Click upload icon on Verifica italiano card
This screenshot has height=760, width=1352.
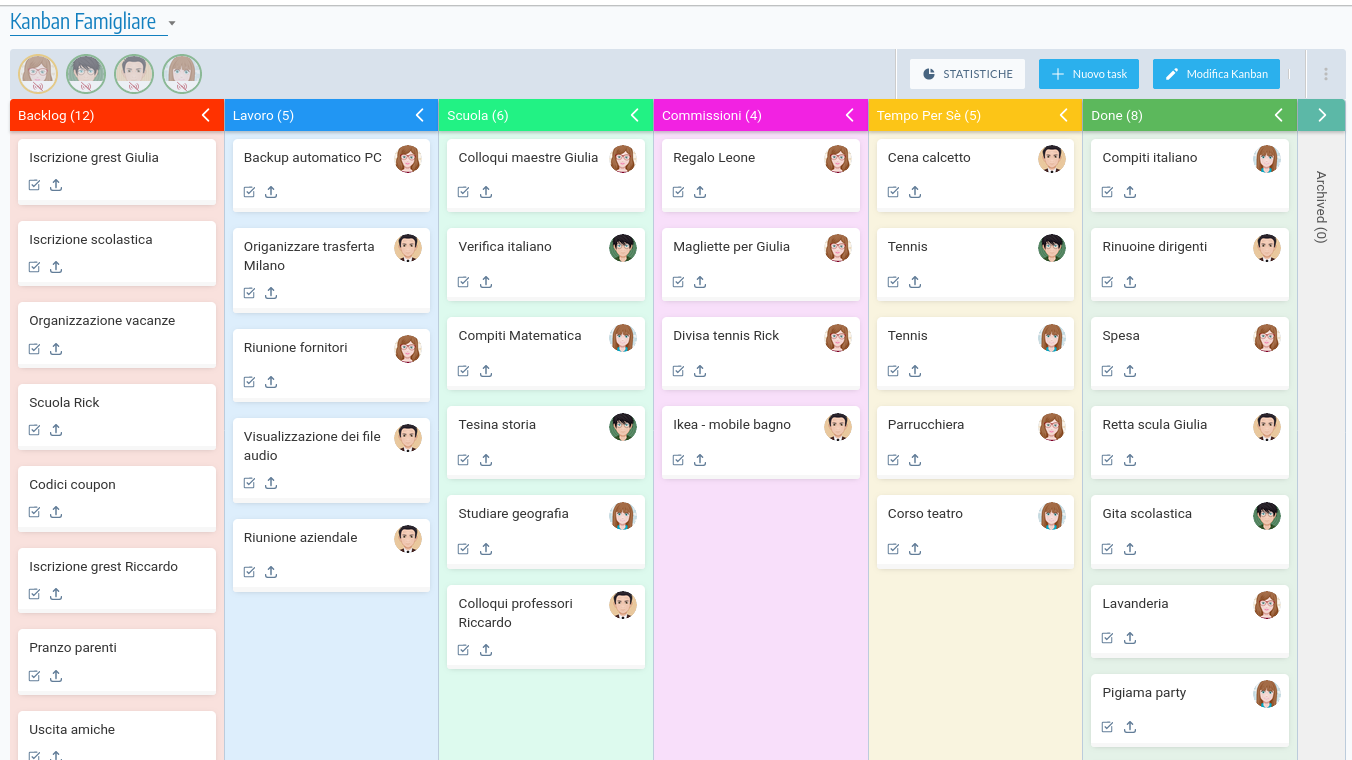point(486,282)
